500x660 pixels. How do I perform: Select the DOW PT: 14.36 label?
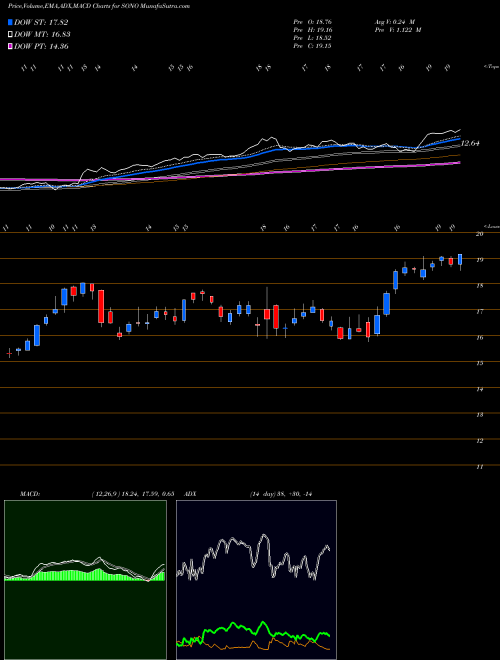41,47
